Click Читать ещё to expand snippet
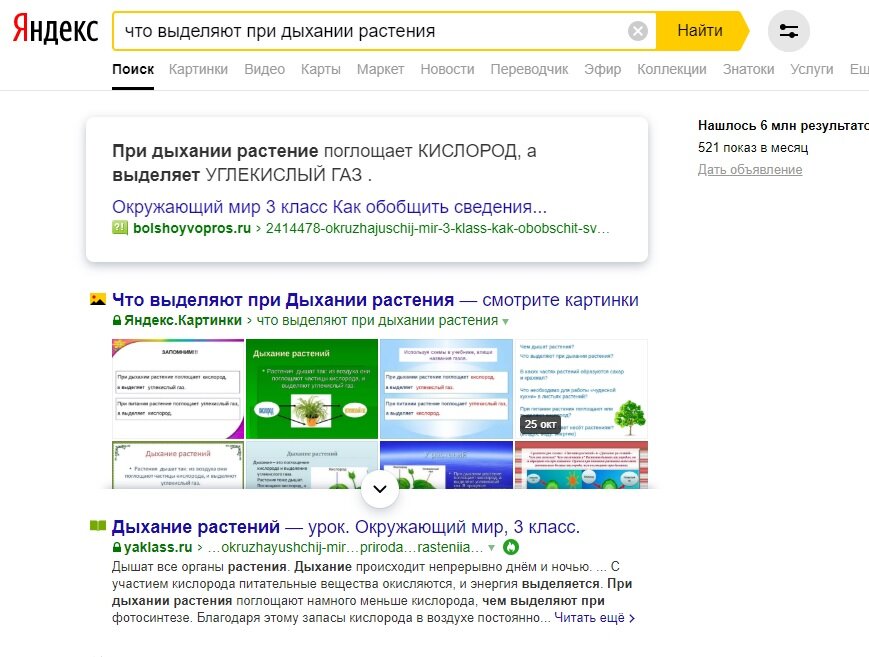This screenshot has width=869, height=657. (x=594, y=618)
